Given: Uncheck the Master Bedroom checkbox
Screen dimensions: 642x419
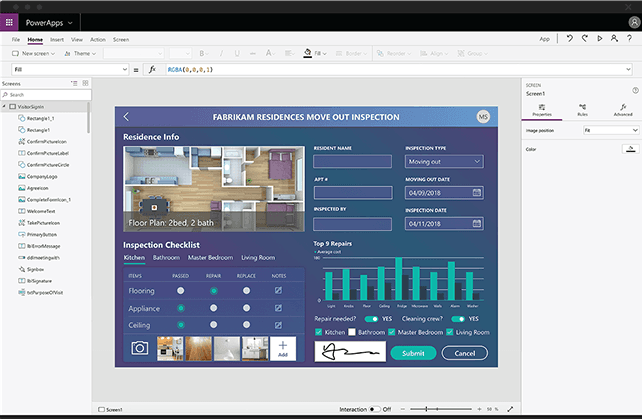Looking at the screenshot, I should pyautogui.click(x=391, y=332).
